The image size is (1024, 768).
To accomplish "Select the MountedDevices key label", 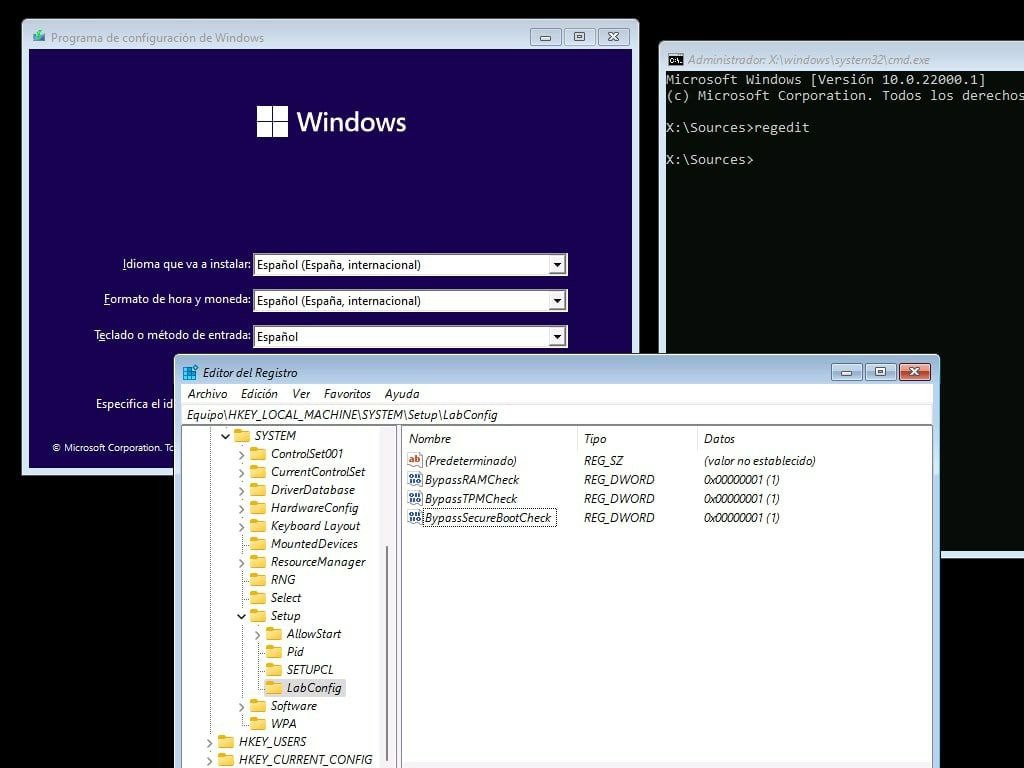I will 314,543.
